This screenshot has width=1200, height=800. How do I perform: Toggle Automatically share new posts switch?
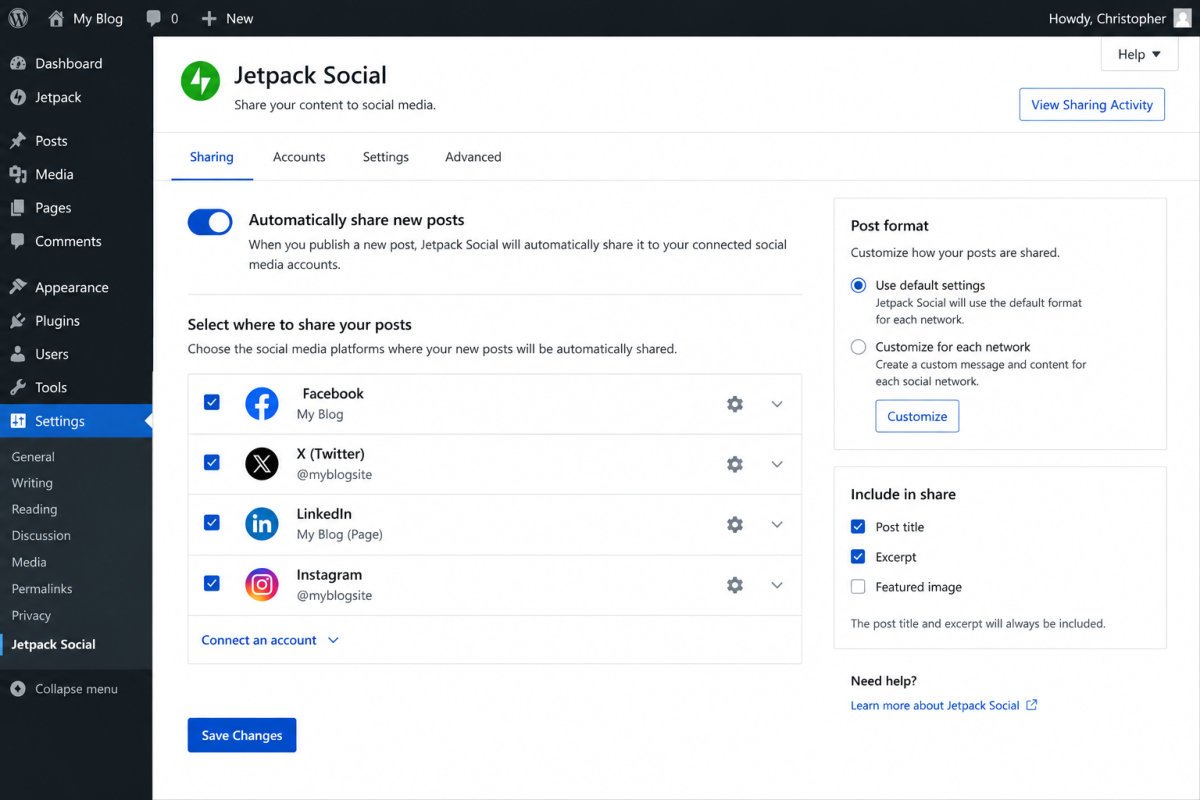point(210,222)
